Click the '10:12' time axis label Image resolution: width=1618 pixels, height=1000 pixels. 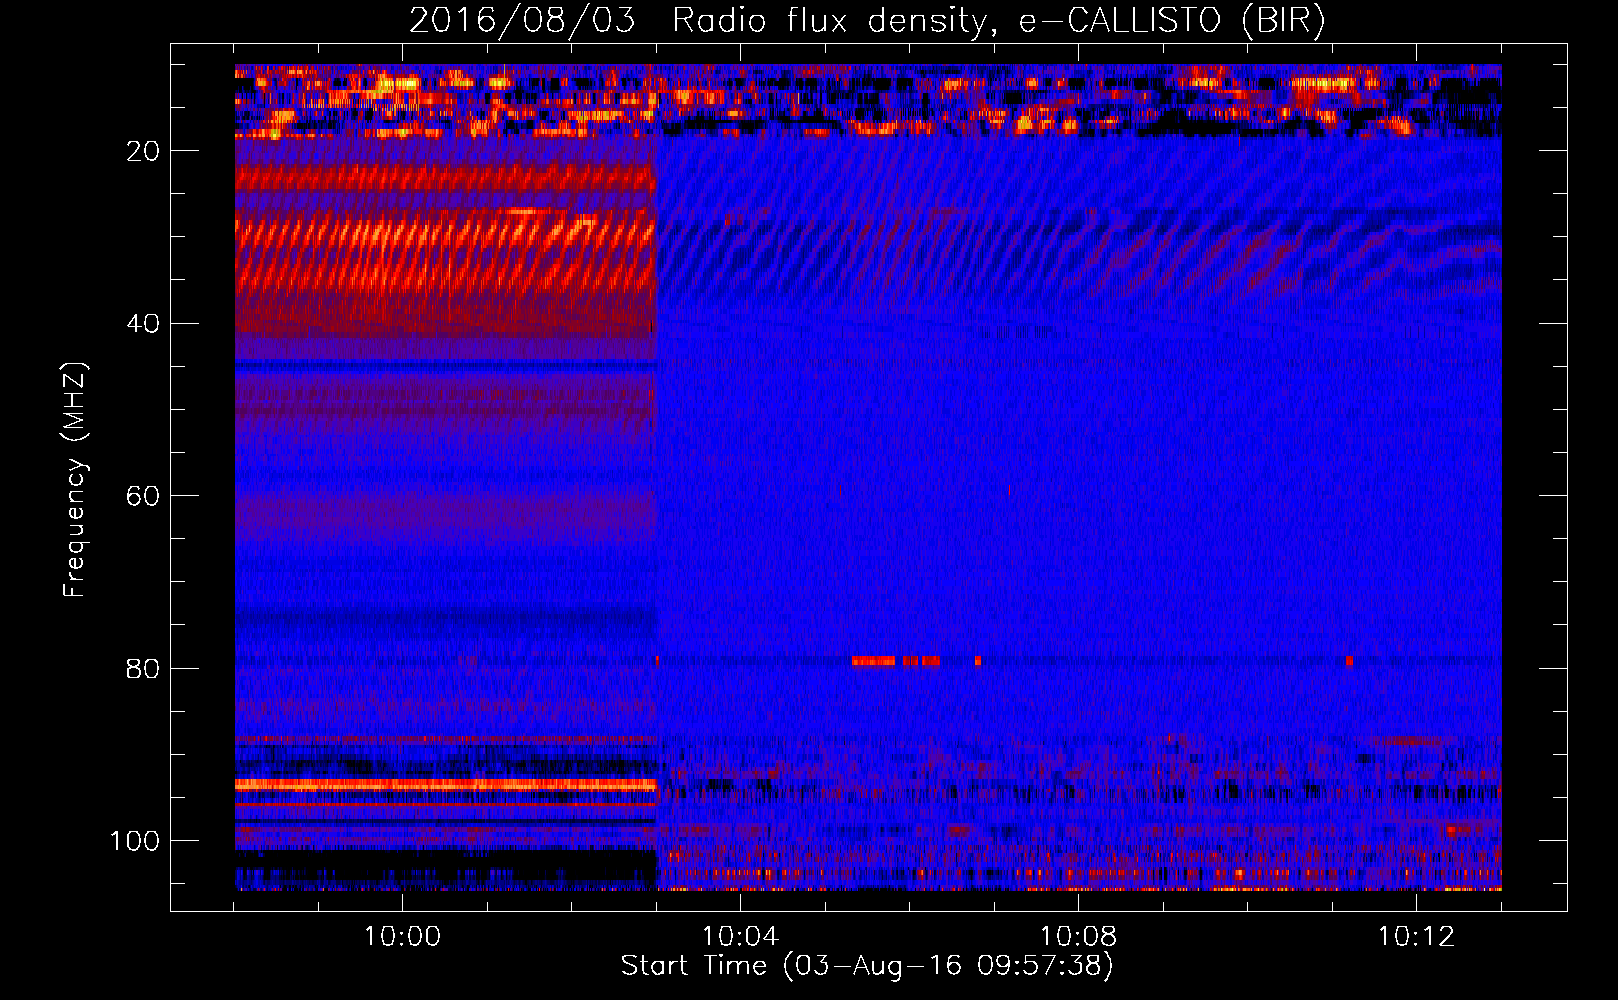click(x=1416, y=936)
